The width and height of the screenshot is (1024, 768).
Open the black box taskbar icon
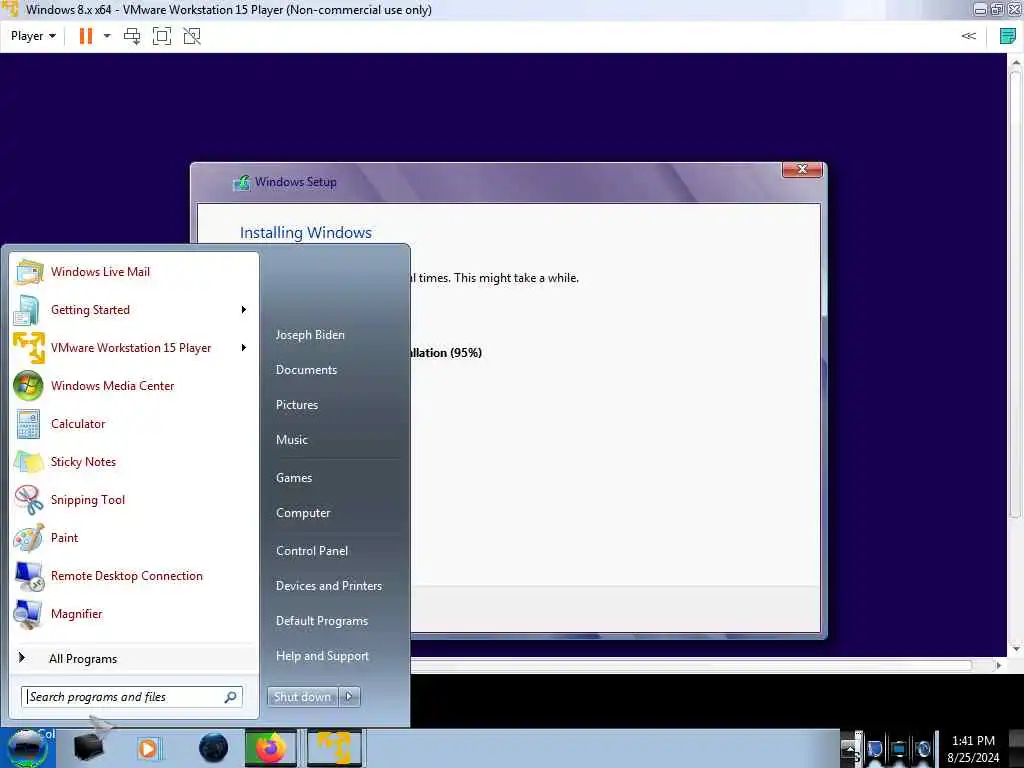tap(89, 747)
